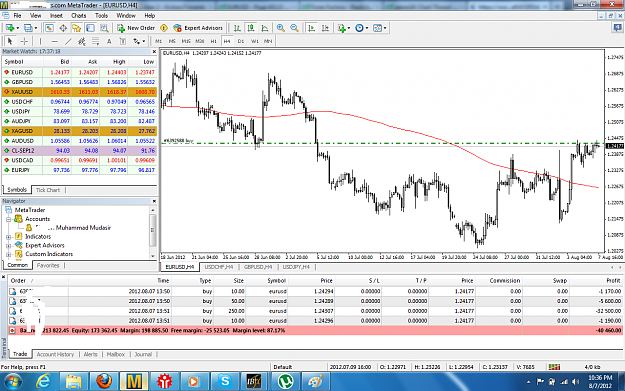Close the Navigator panel

coord(154,201)
